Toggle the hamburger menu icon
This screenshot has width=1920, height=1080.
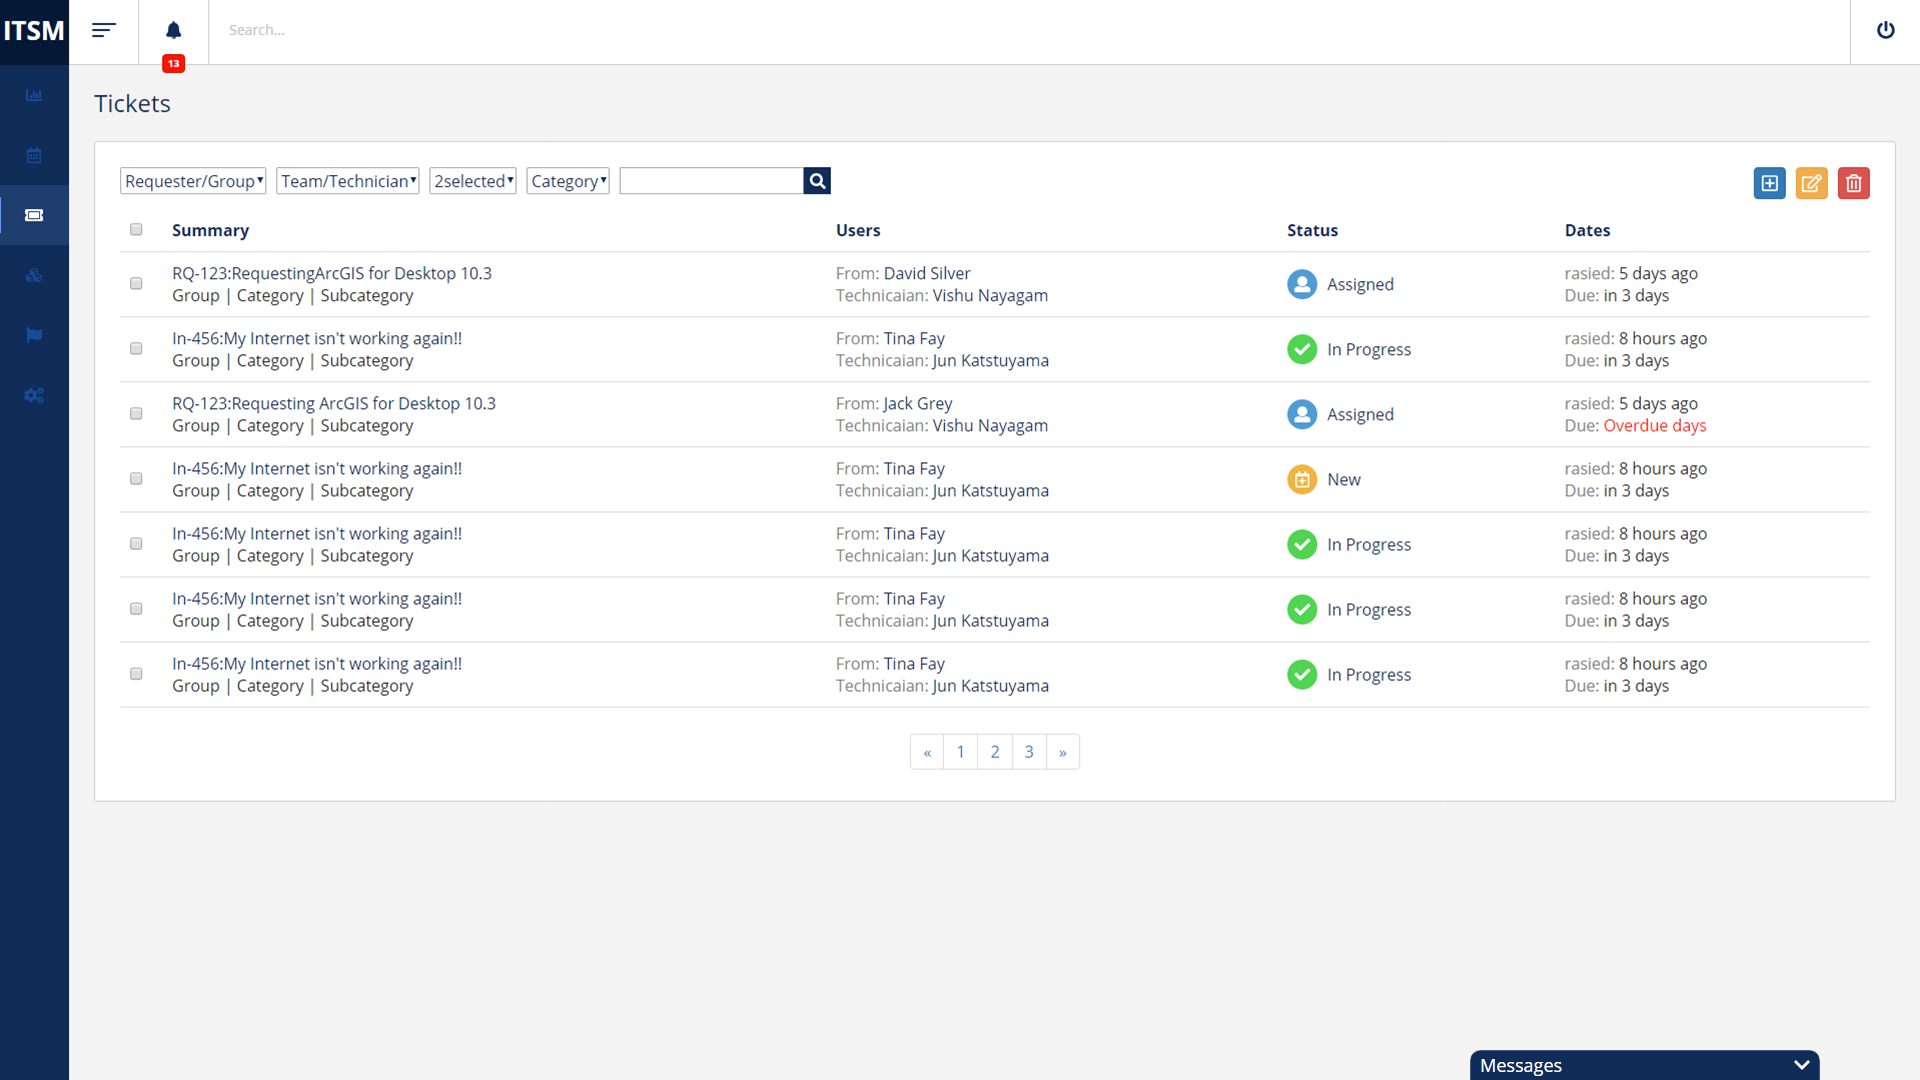coord(104,30)
